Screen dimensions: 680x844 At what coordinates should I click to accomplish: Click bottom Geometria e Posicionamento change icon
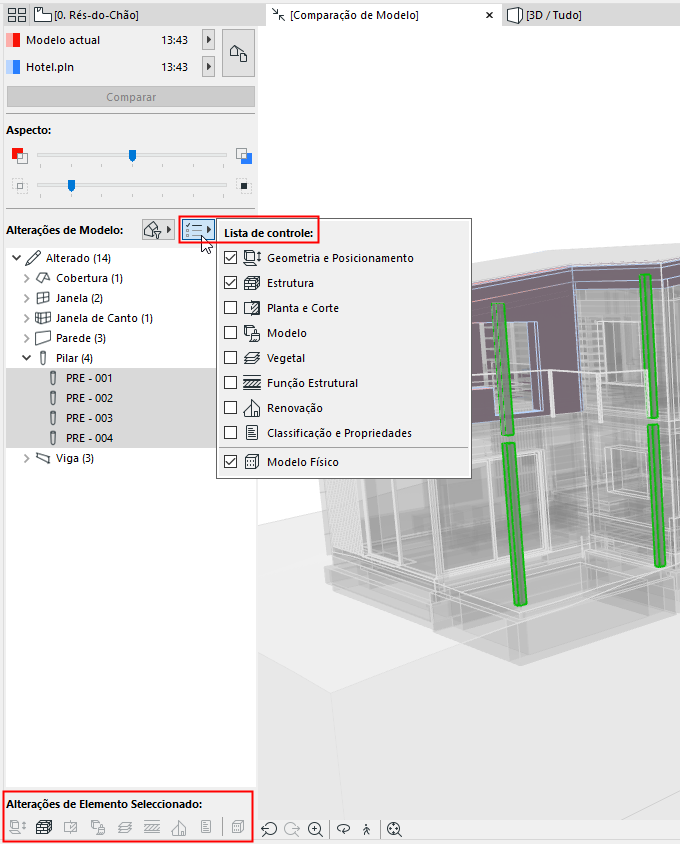coord(18,826)
